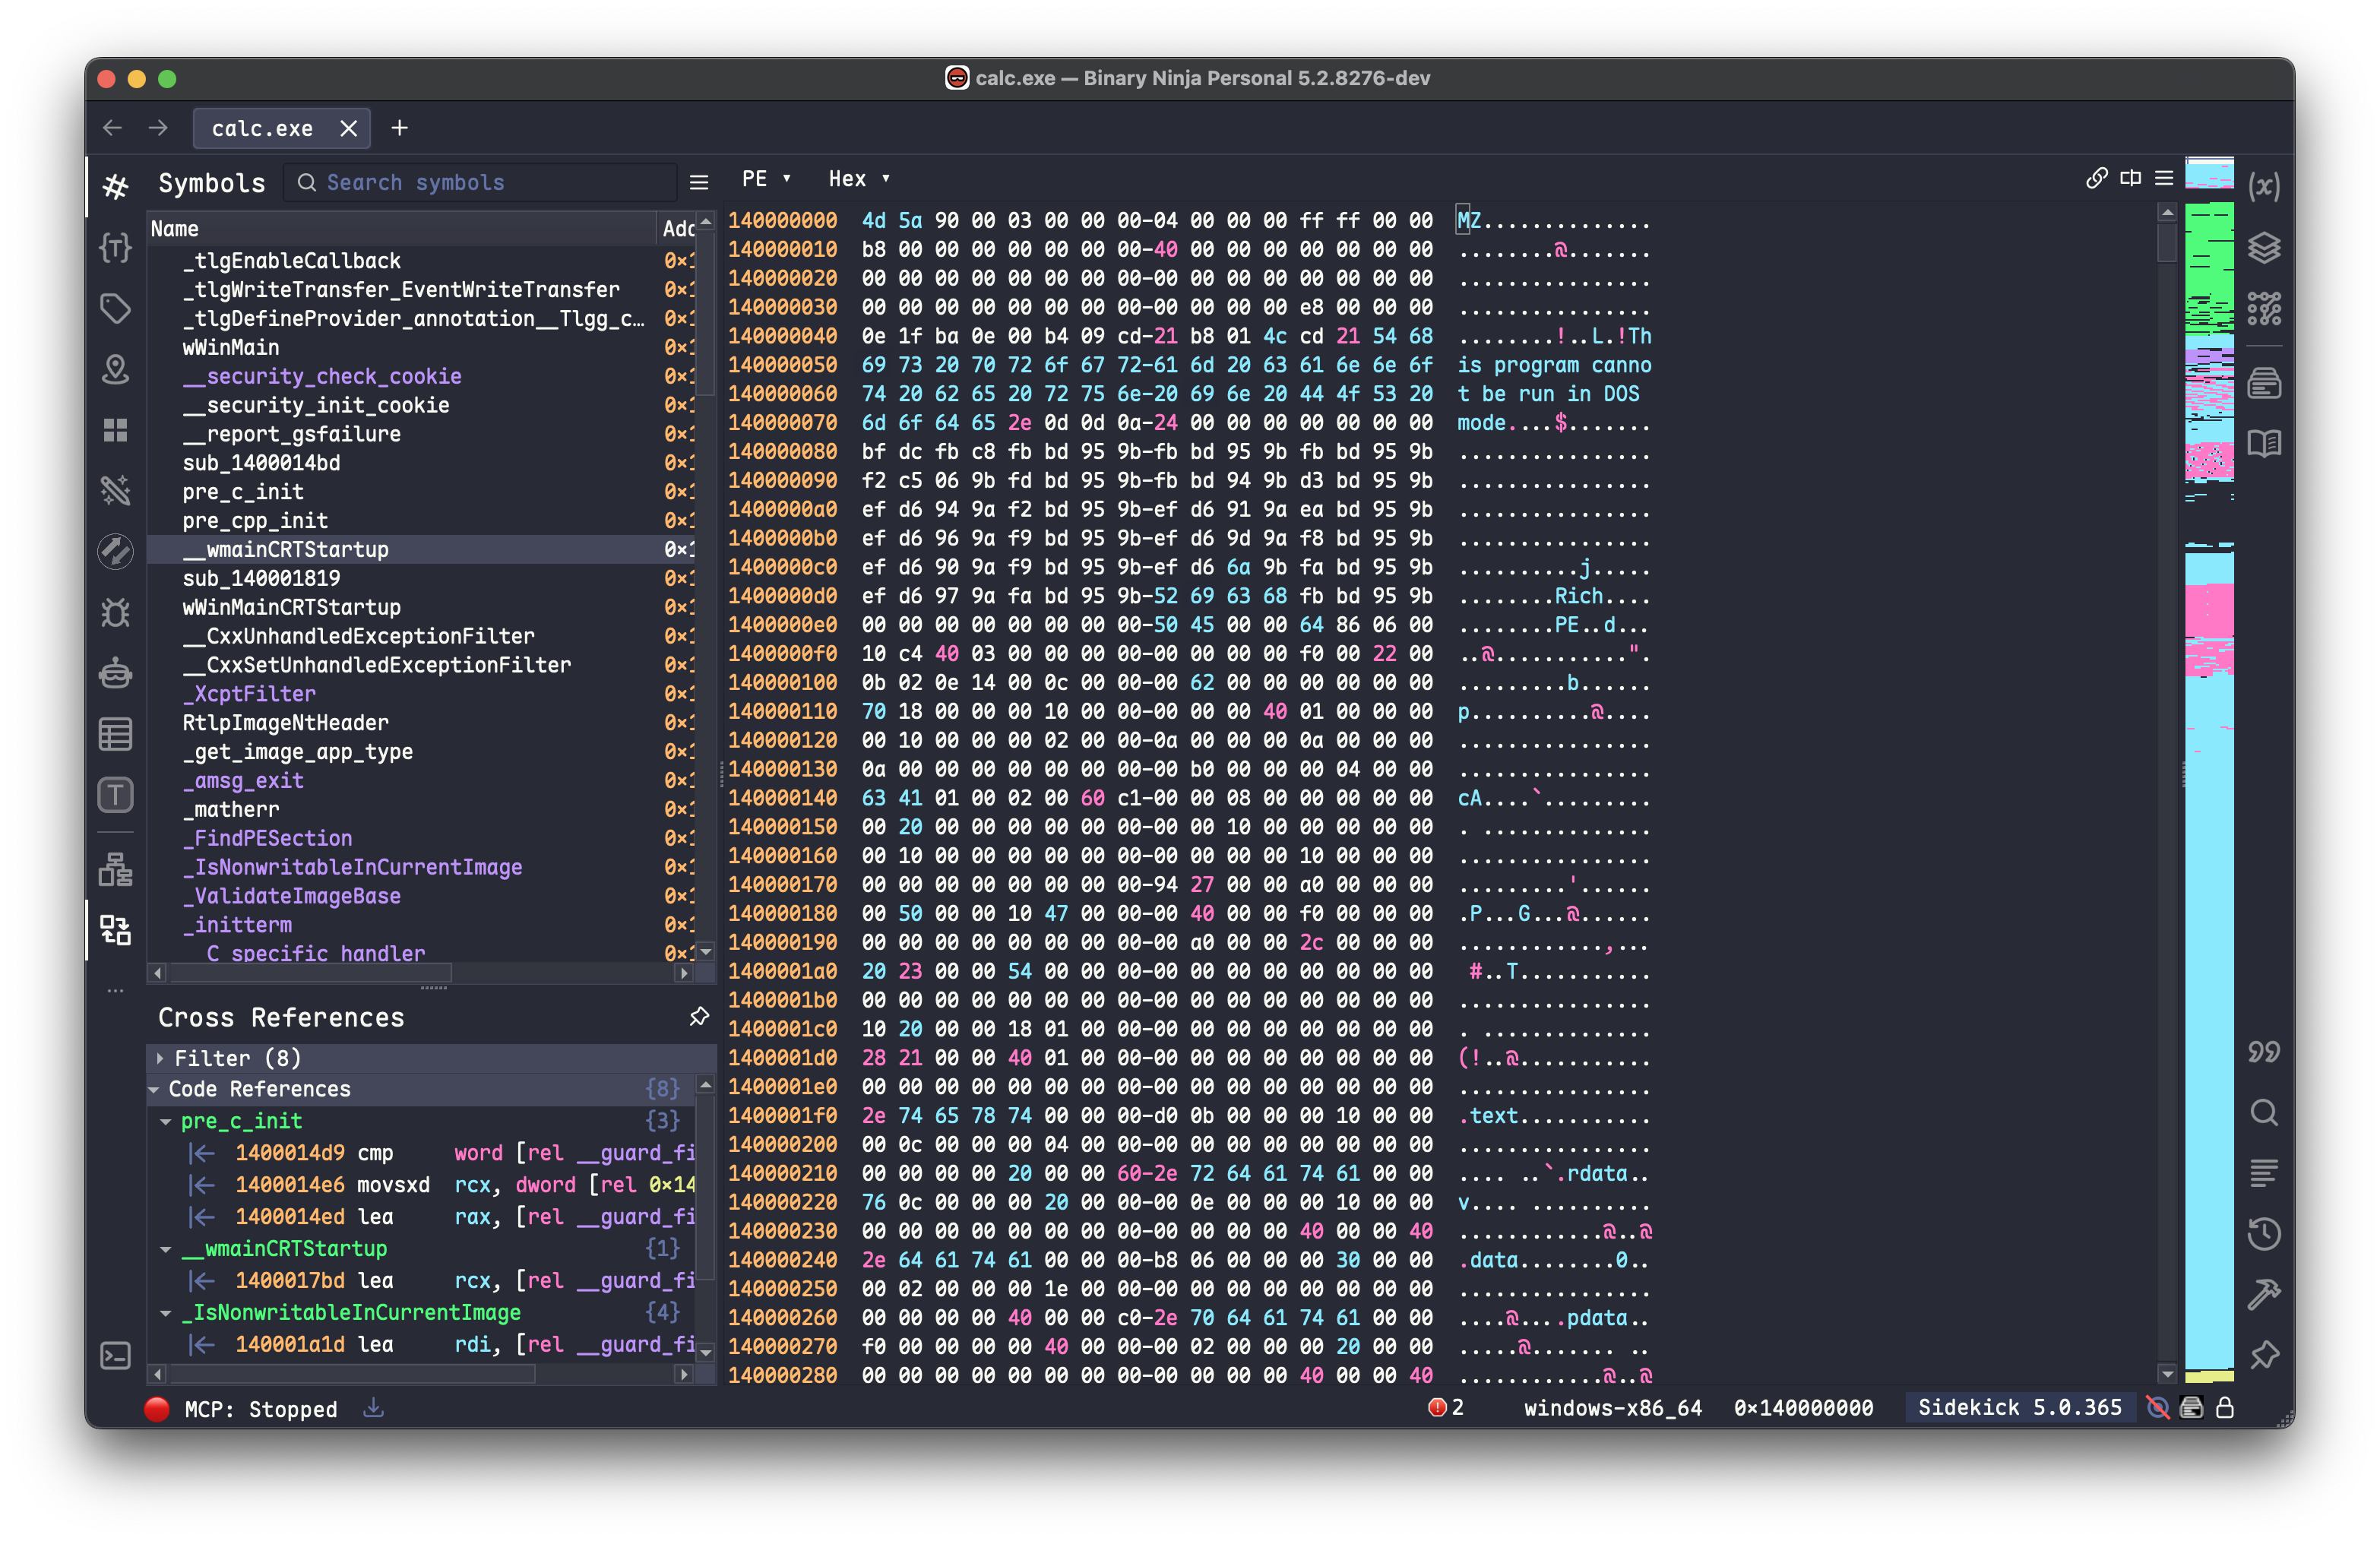Collapse the pre_c_init references group
The height and width of the screenshot is (1541, 2380).
click(x=166, y=1122)
